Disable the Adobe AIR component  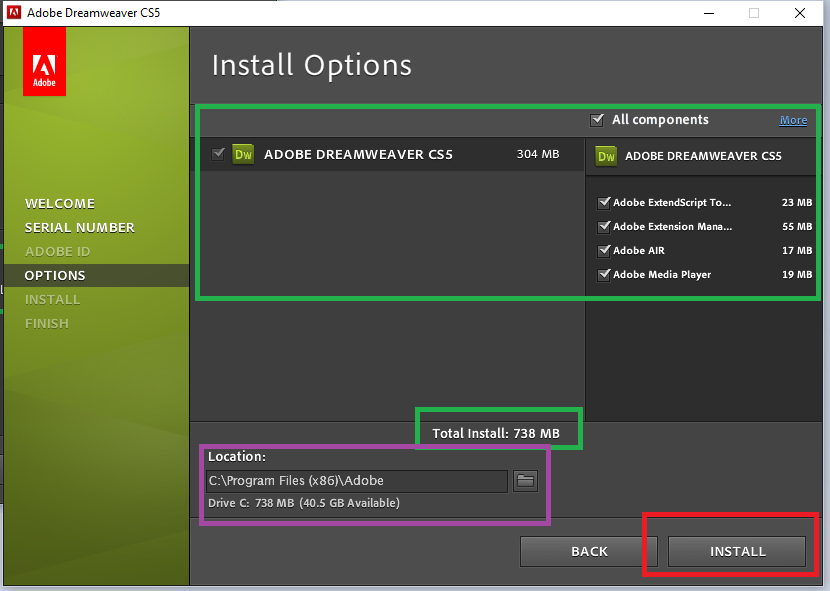coord(604,251)
